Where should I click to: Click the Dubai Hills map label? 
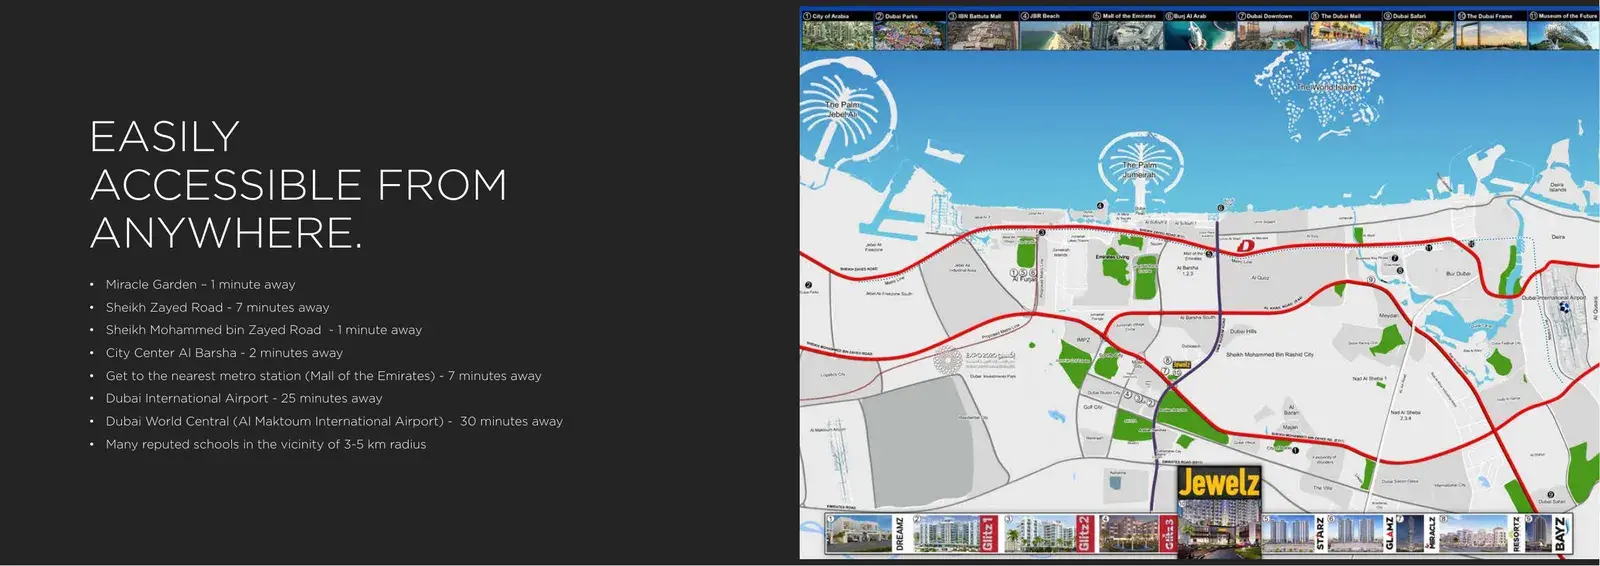coord(1243,331)
